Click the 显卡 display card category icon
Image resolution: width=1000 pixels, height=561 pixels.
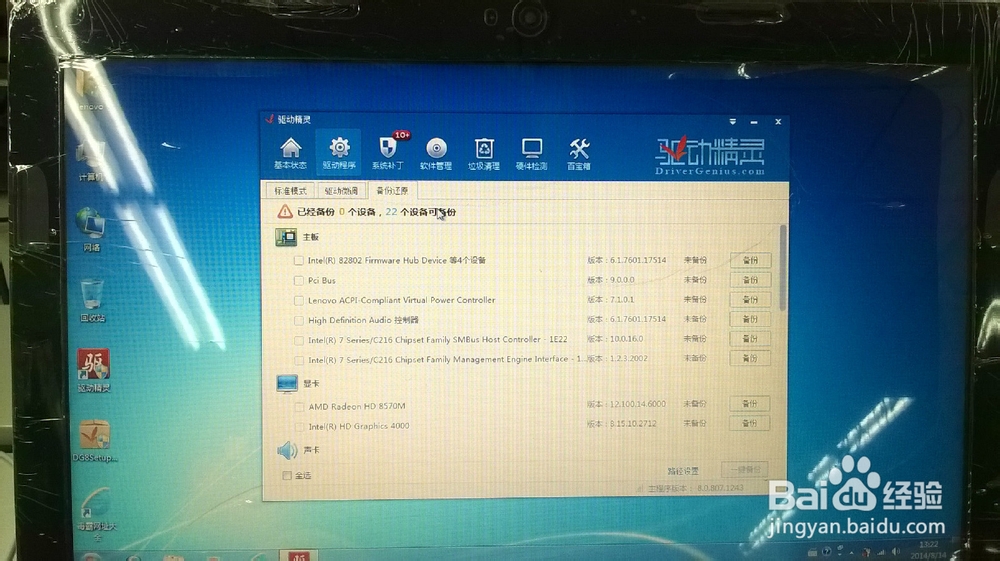point(287,384)
